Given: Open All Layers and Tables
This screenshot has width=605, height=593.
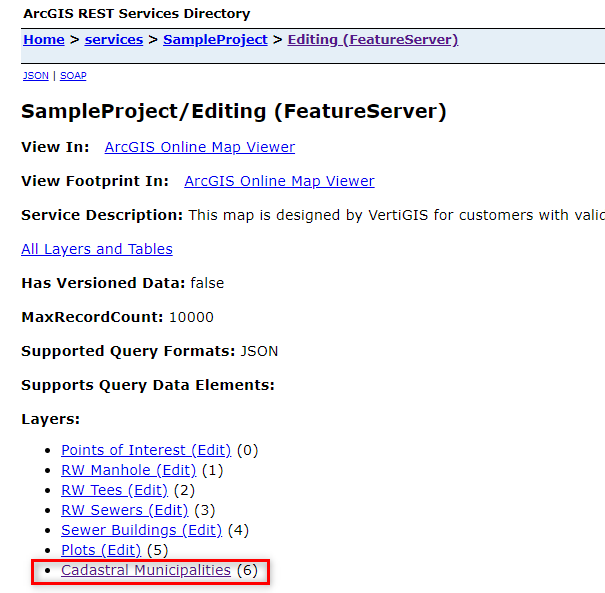Looking at the screenshot, I should point(97,249).
